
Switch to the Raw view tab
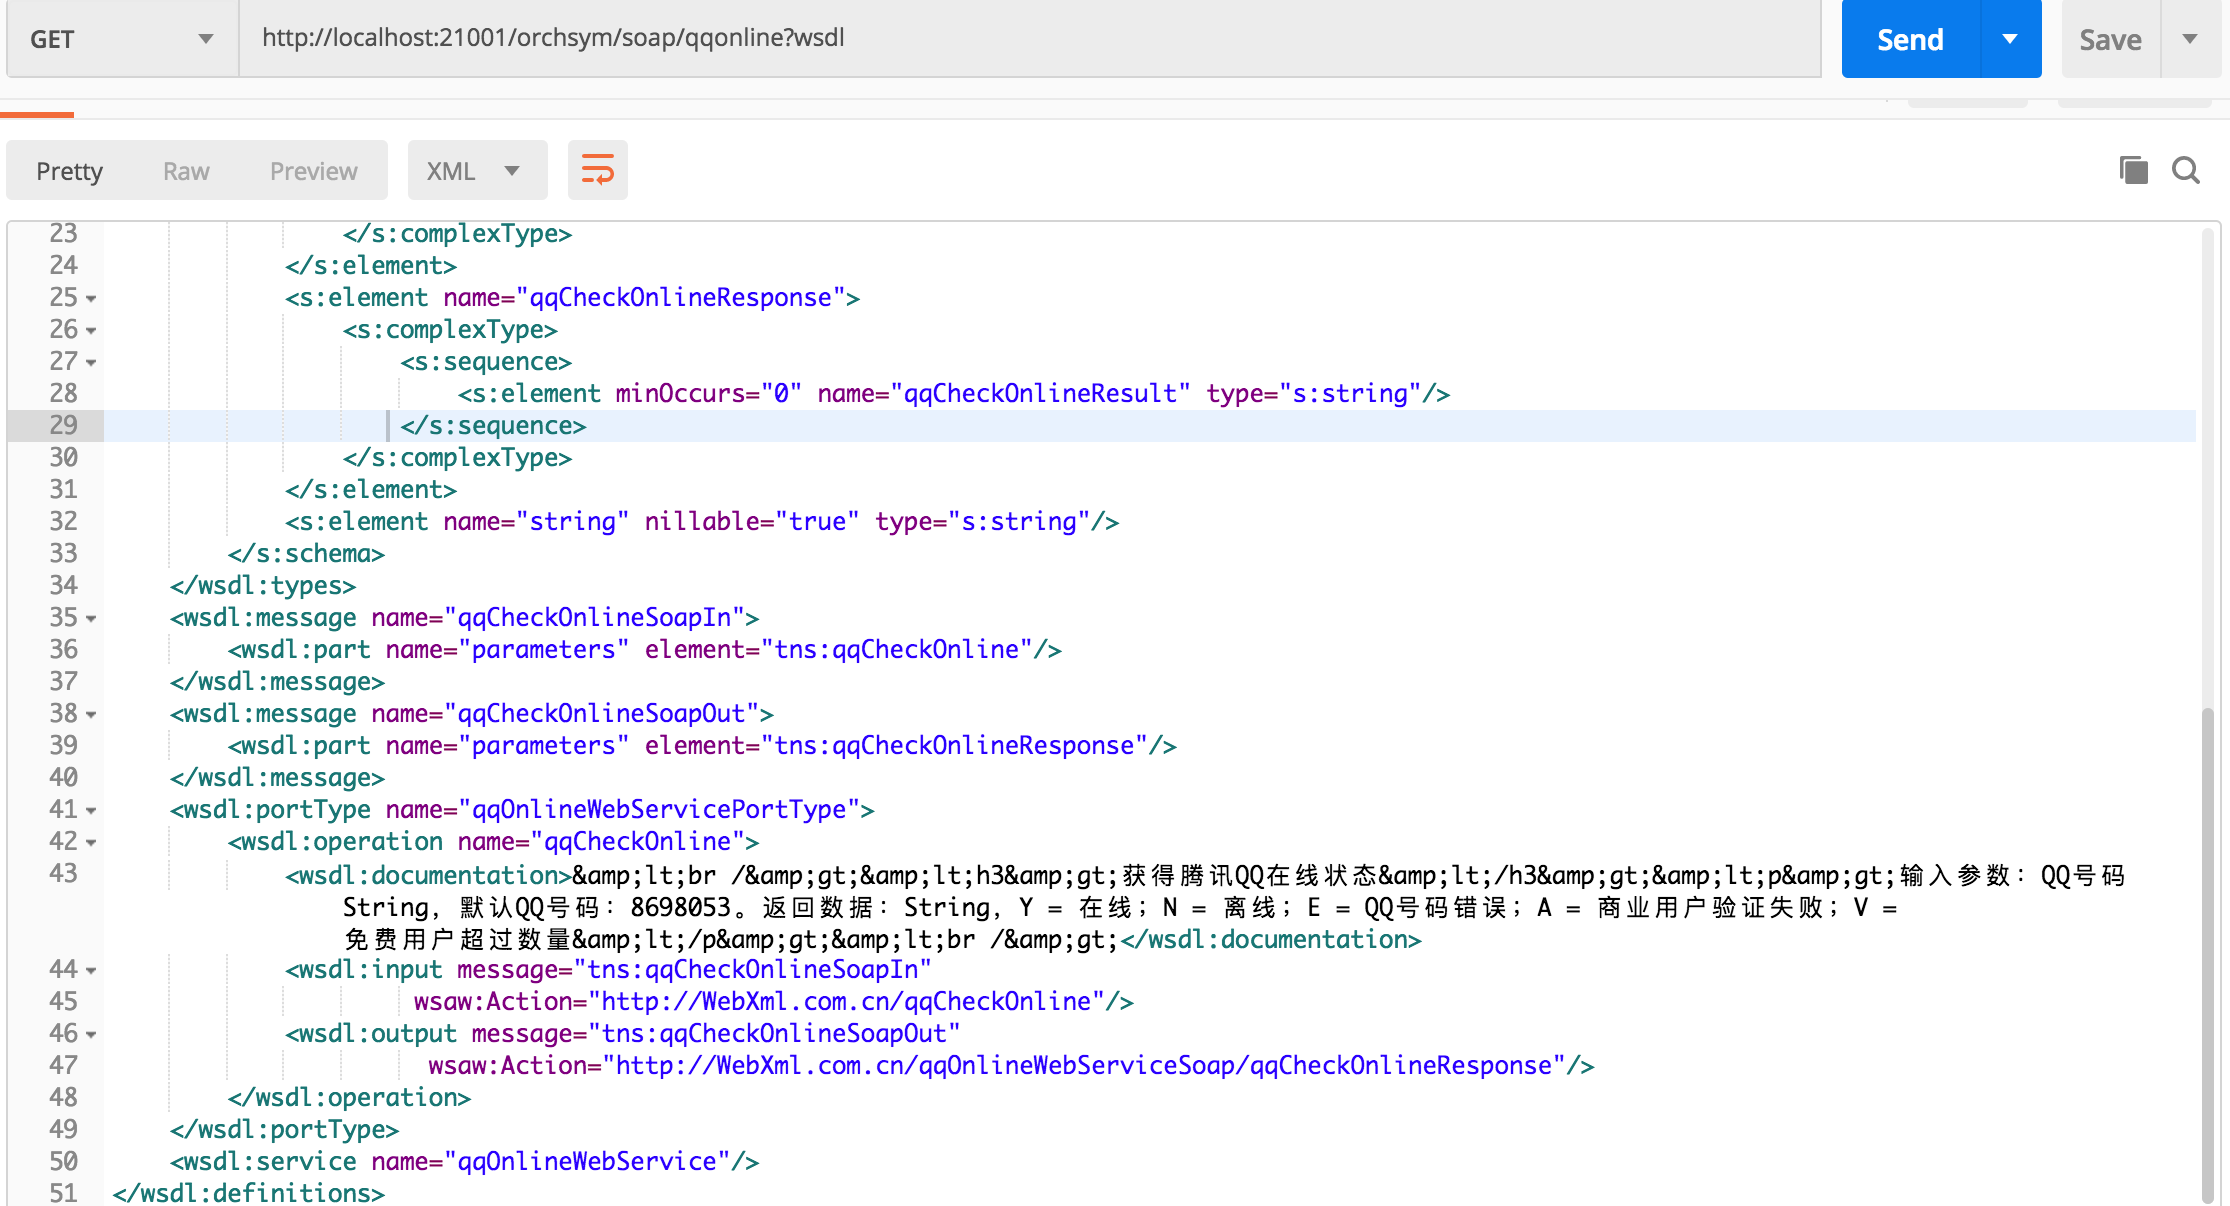coord(186,171)
